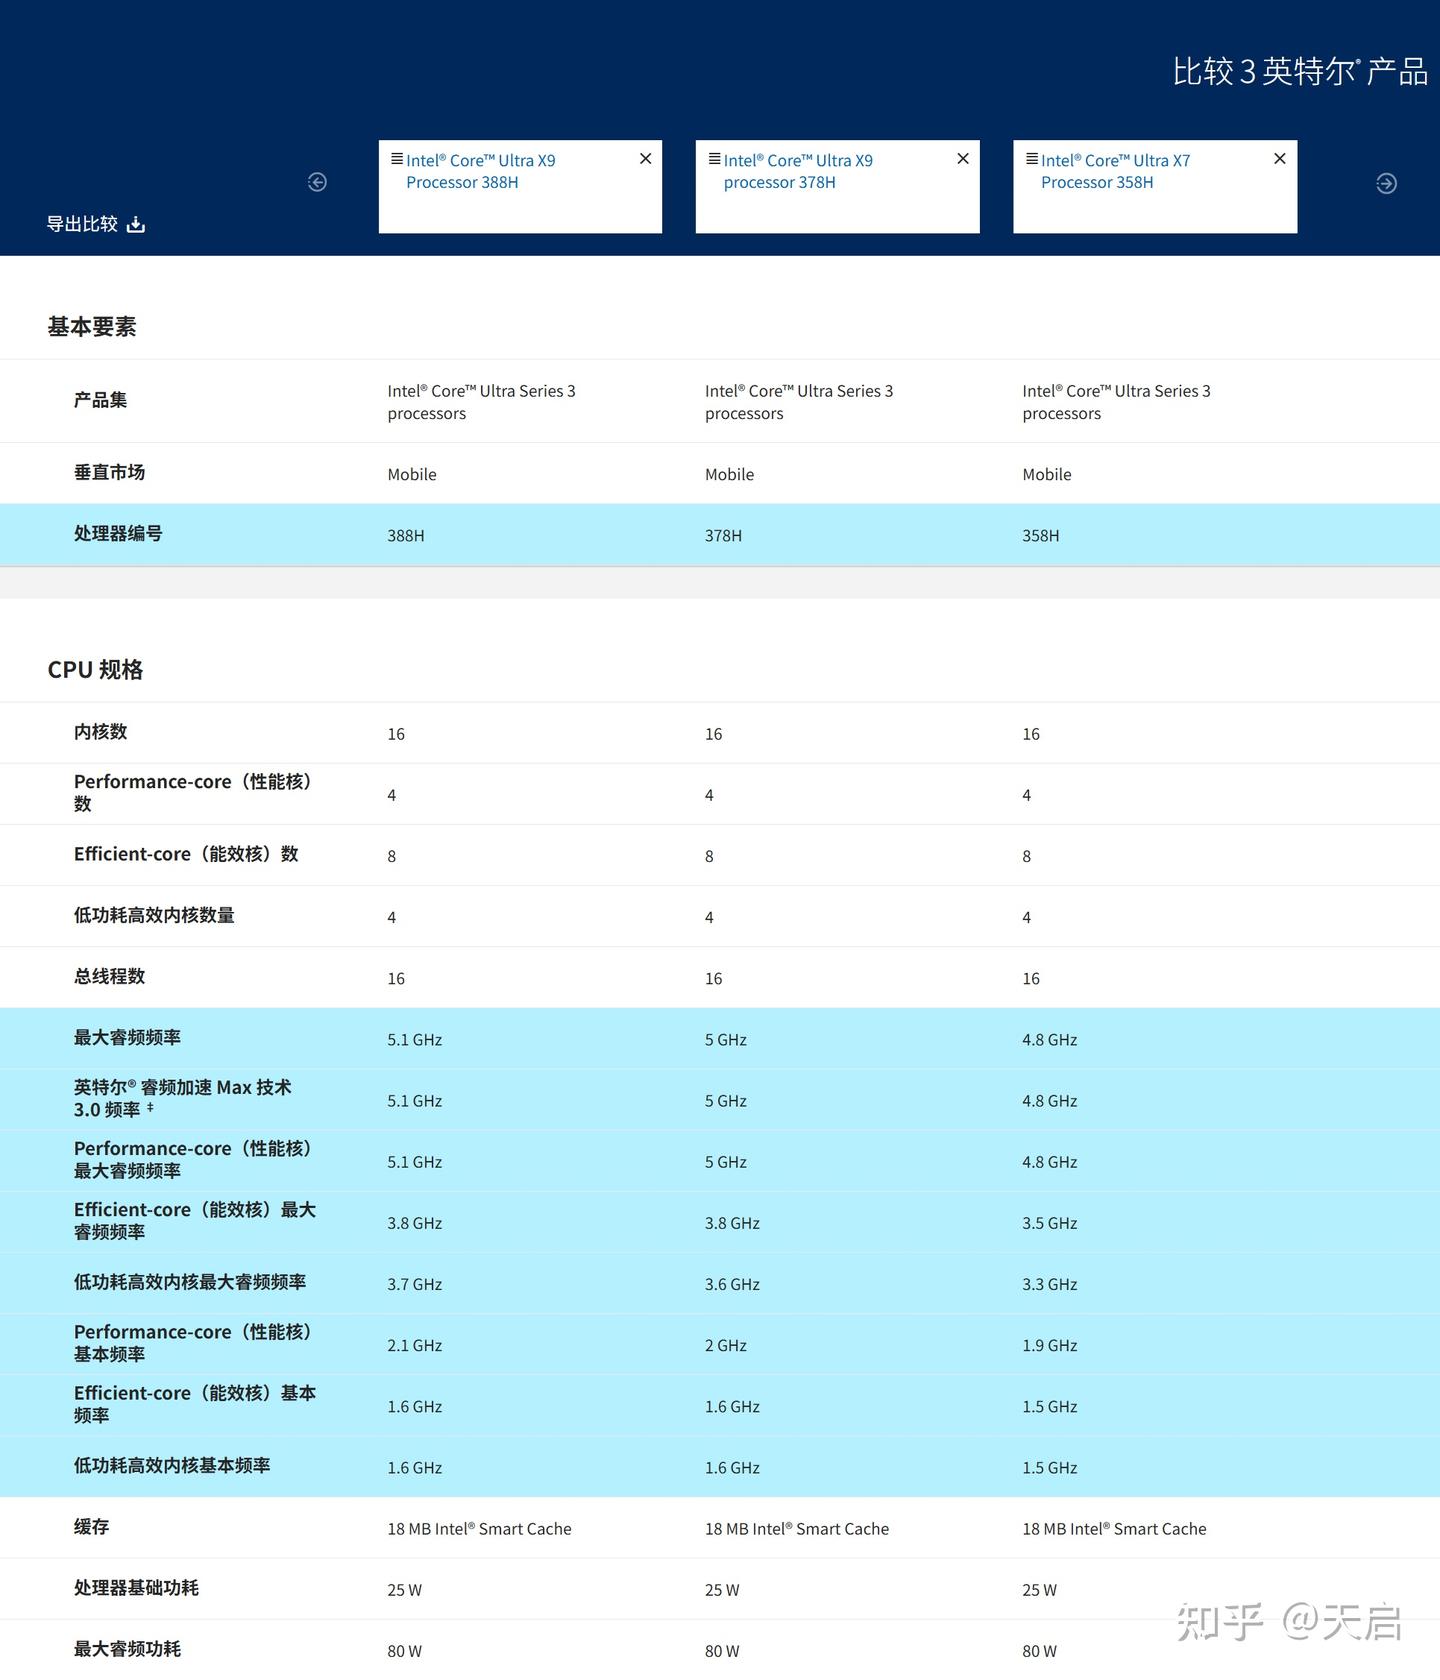Click the 3.7 GHz value
The image size is (1440, 1680).
point(415,1285)
